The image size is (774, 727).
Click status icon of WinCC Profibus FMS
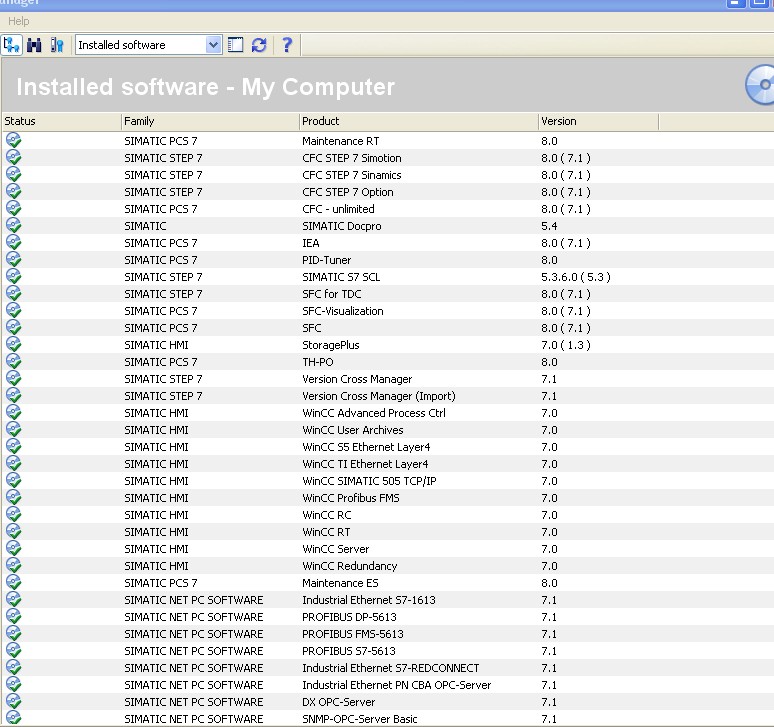point(13,497)
